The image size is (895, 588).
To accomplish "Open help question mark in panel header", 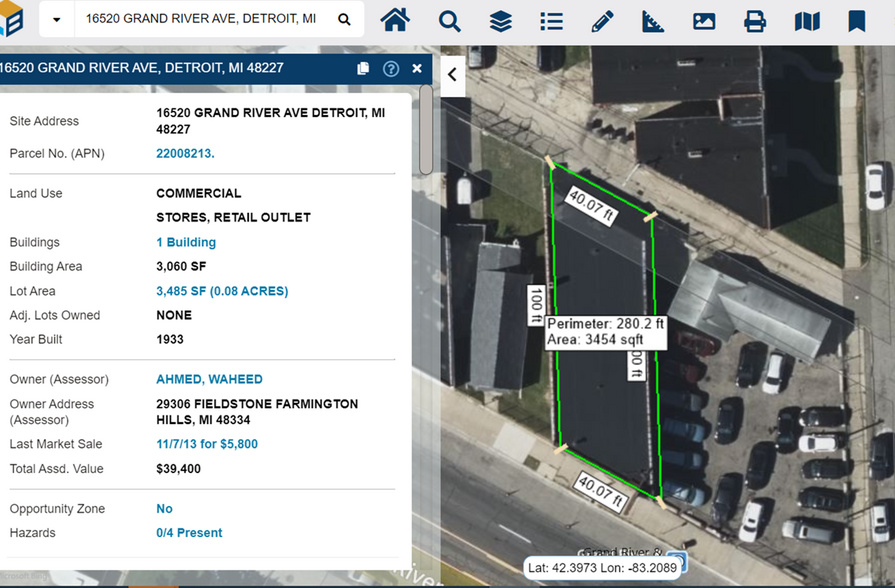I will coord(391,69).
